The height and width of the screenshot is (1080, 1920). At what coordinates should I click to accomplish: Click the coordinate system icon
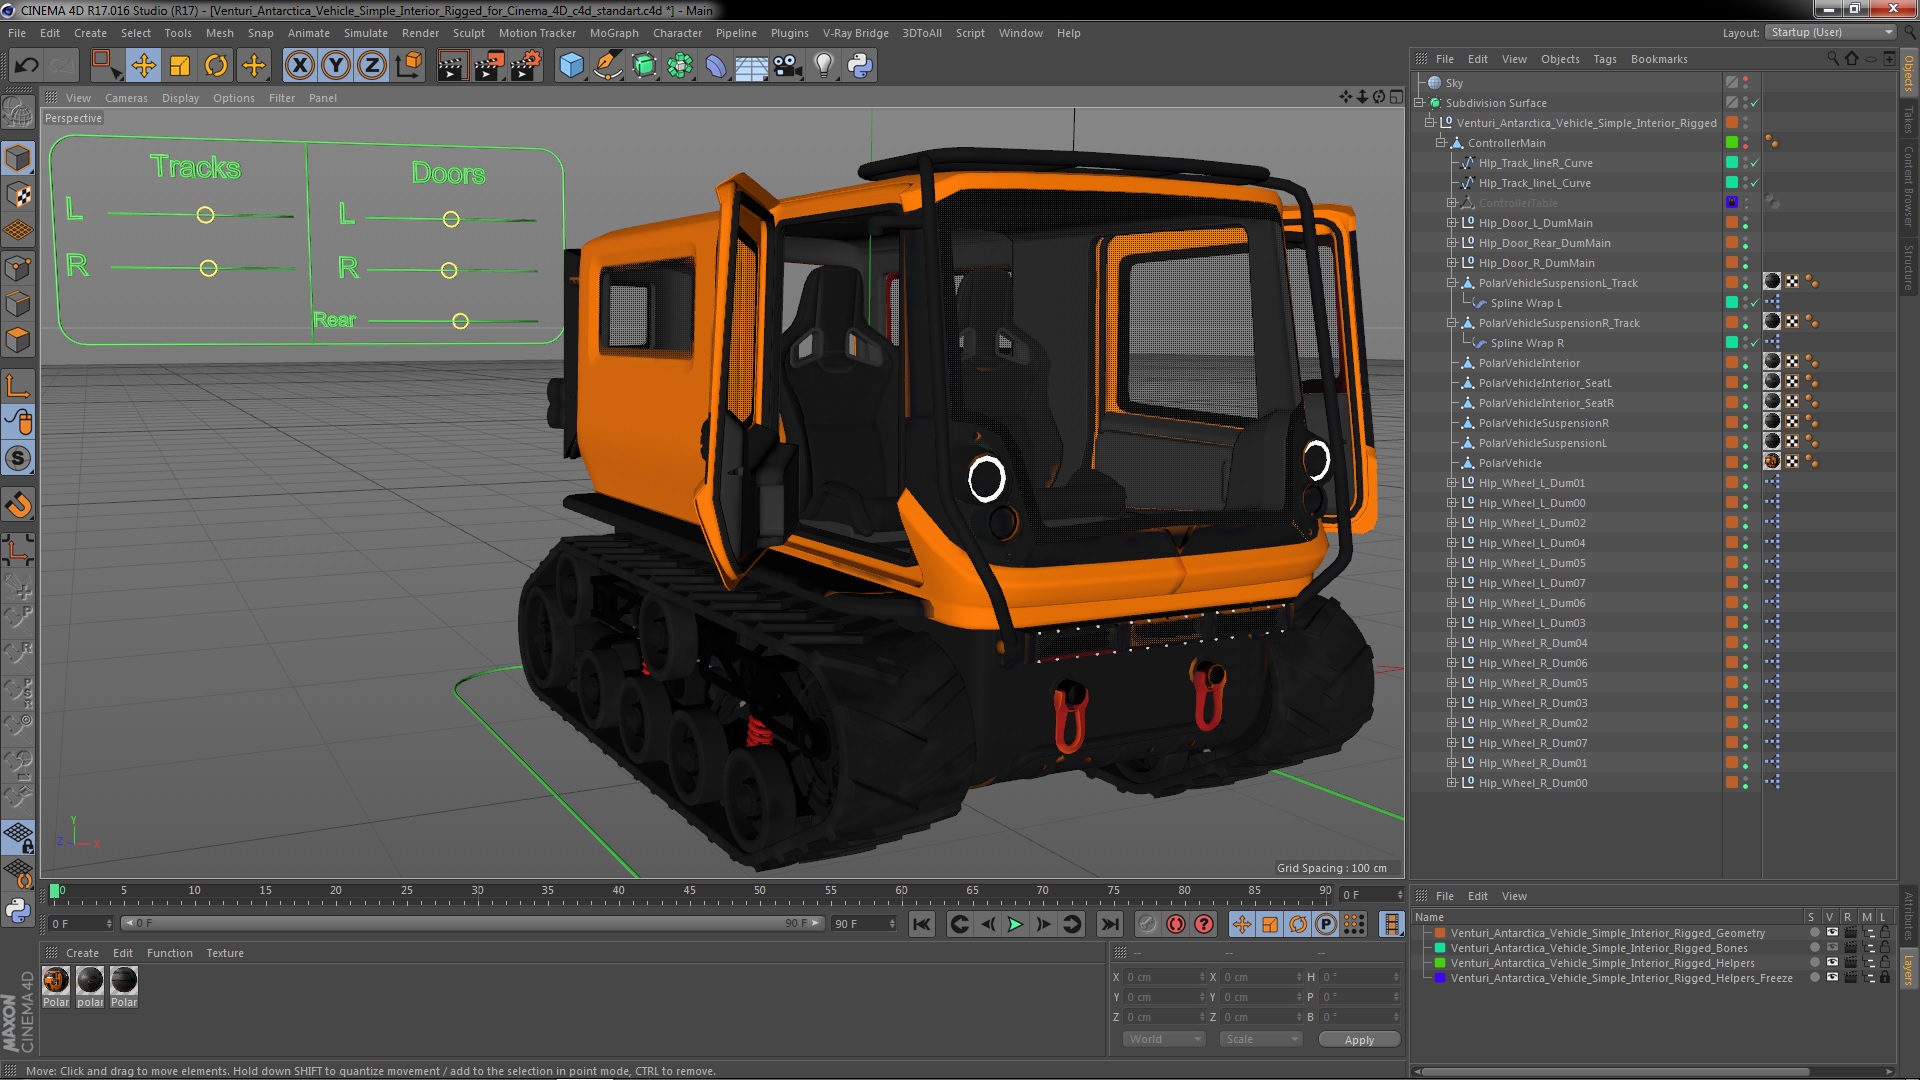click(409, 66)
